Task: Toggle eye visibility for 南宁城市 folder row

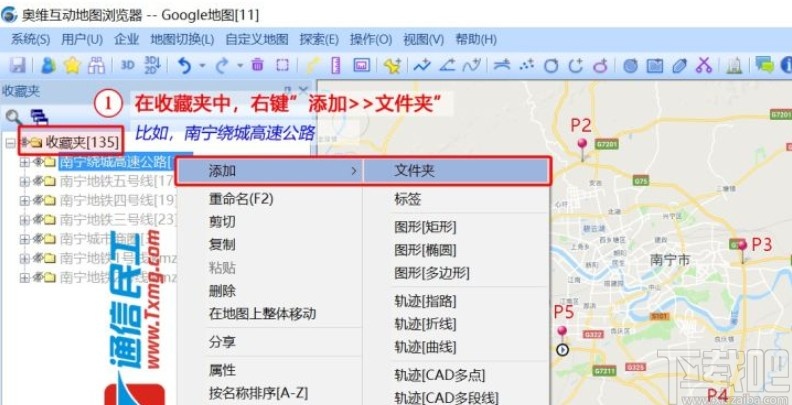Action: [x=37, y=238]
